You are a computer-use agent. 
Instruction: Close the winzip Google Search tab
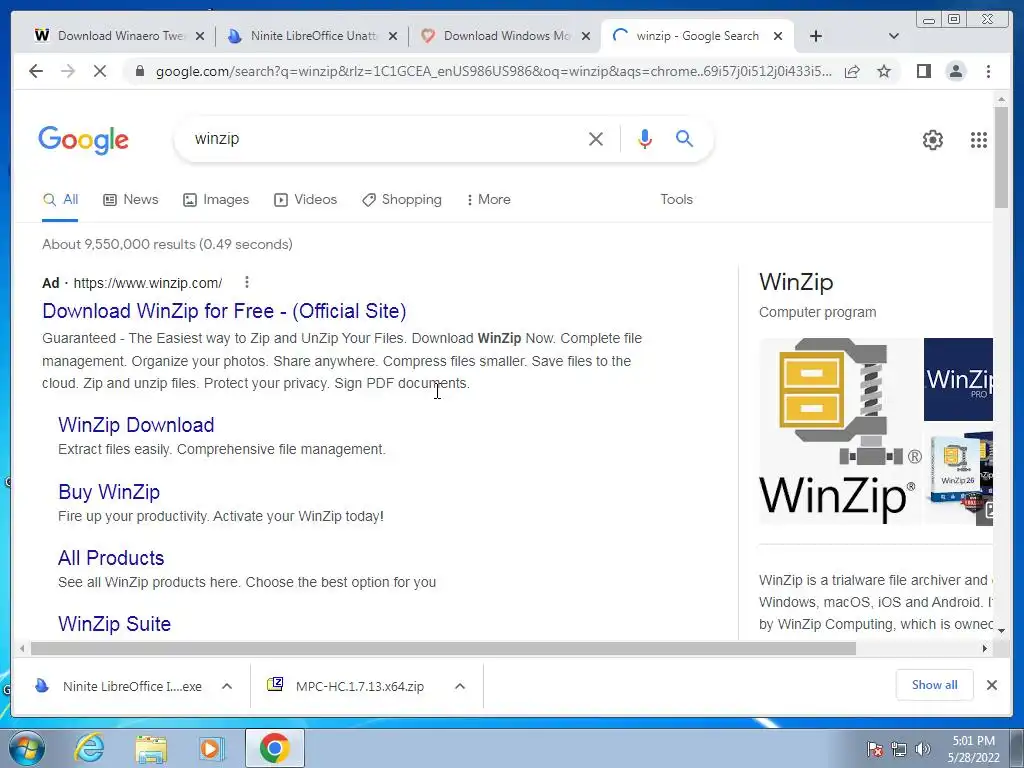[x=778, y=37]
